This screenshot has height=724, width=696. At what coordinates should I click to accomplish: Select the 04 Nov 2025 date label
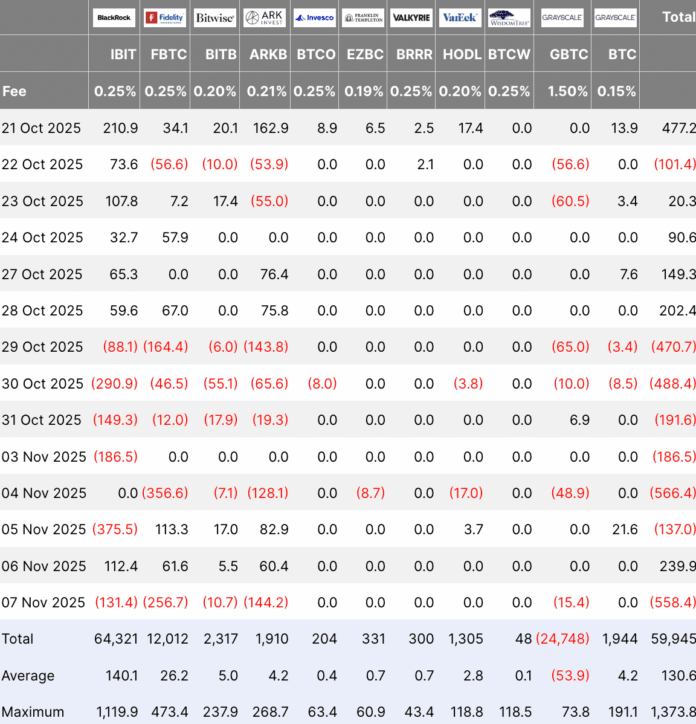tap(44, 493)
